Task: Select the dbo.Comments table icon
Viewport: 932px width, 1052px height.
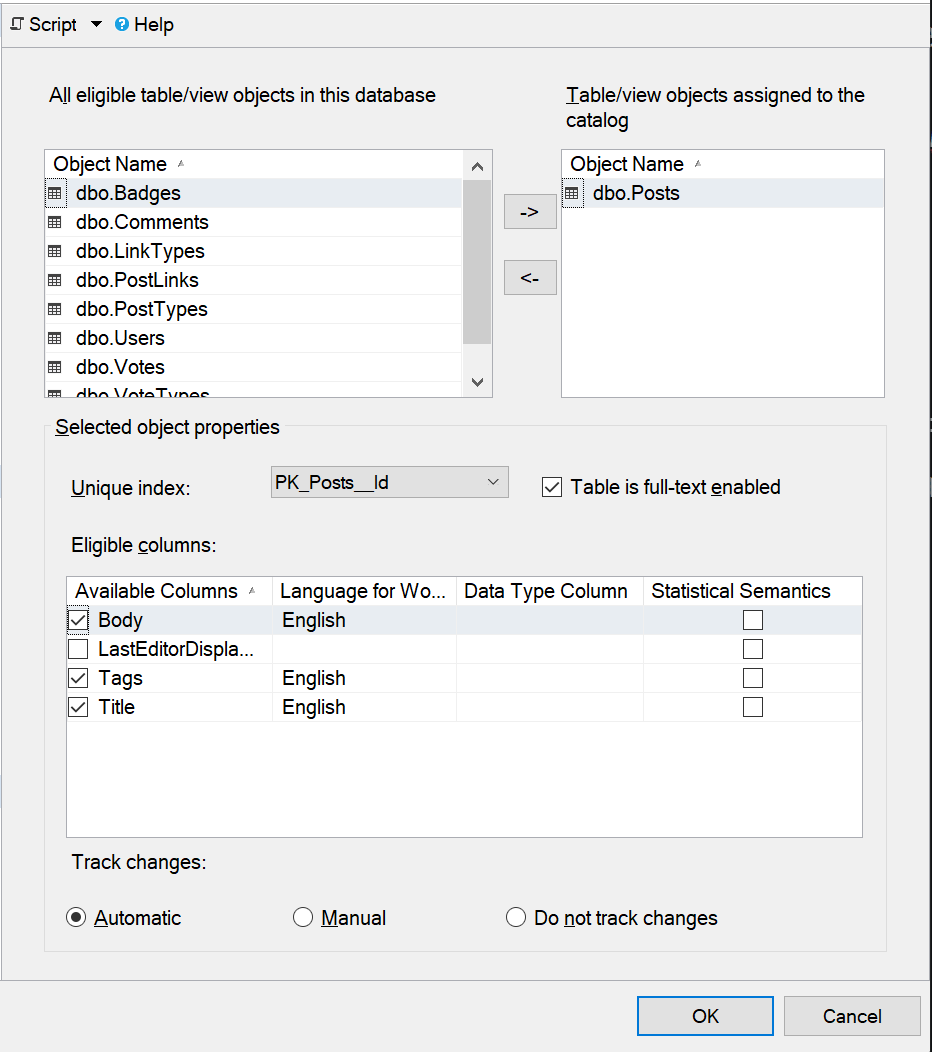Action: 56,222
